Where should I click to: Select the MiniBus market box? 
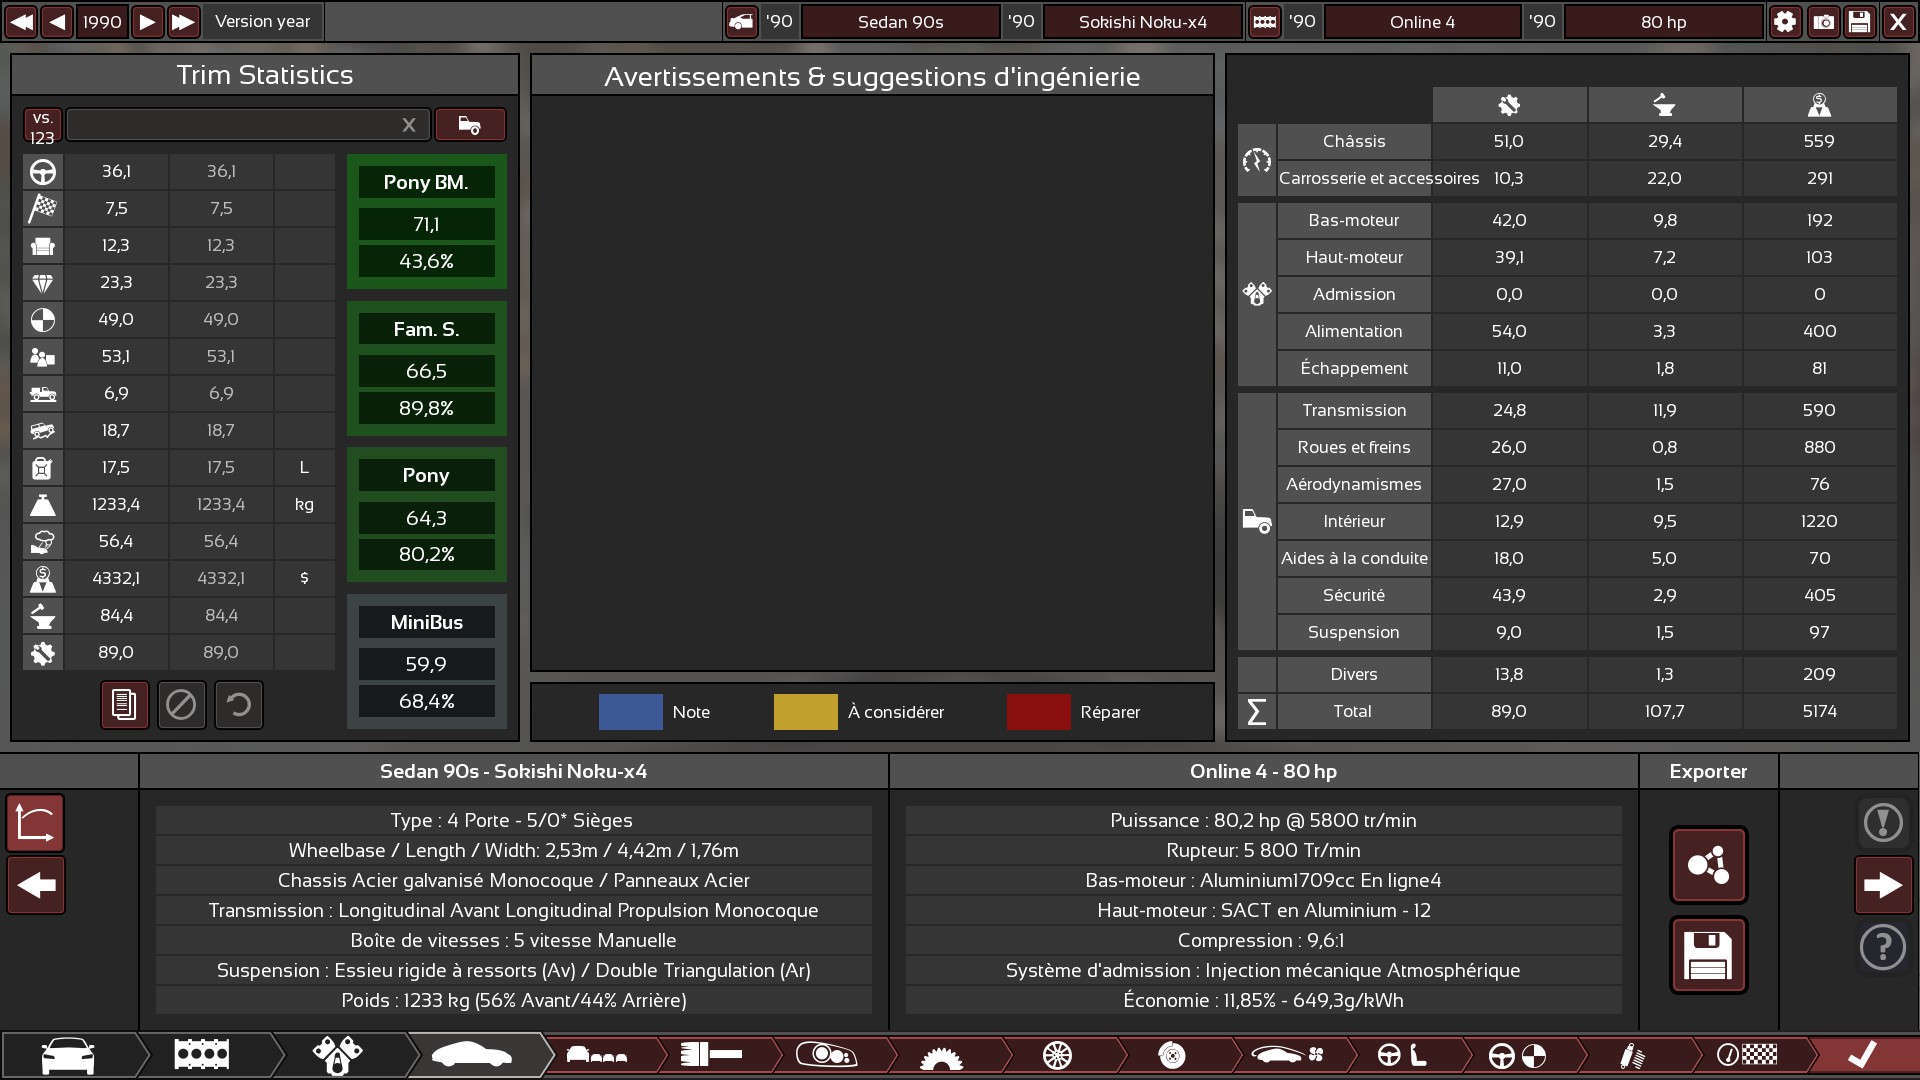pos(427,662)
